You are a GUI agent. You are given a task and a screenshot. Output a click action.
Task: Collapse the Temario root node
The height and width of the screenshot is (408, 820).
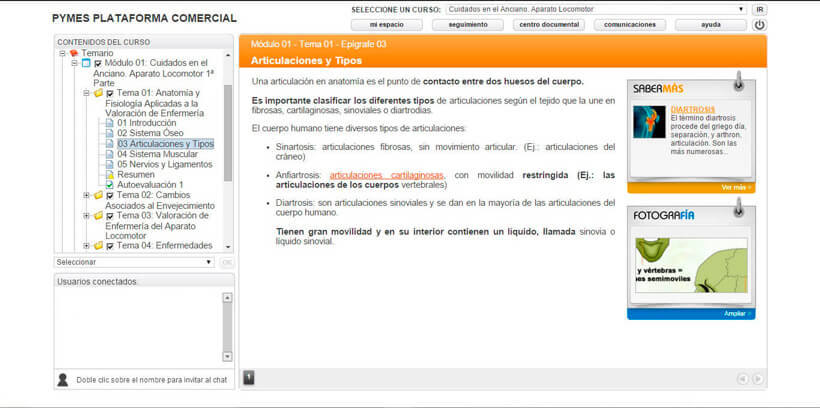pos(63,53)
